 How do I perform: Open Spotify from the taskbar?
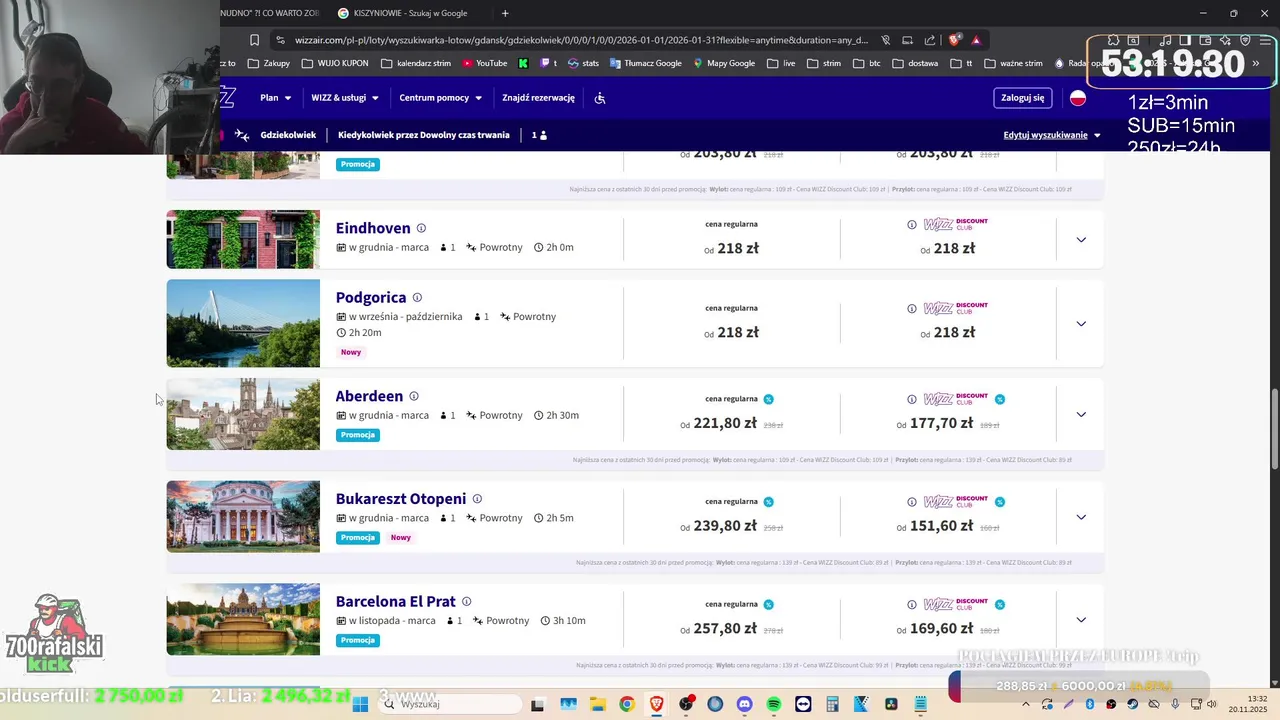(773, 704)
